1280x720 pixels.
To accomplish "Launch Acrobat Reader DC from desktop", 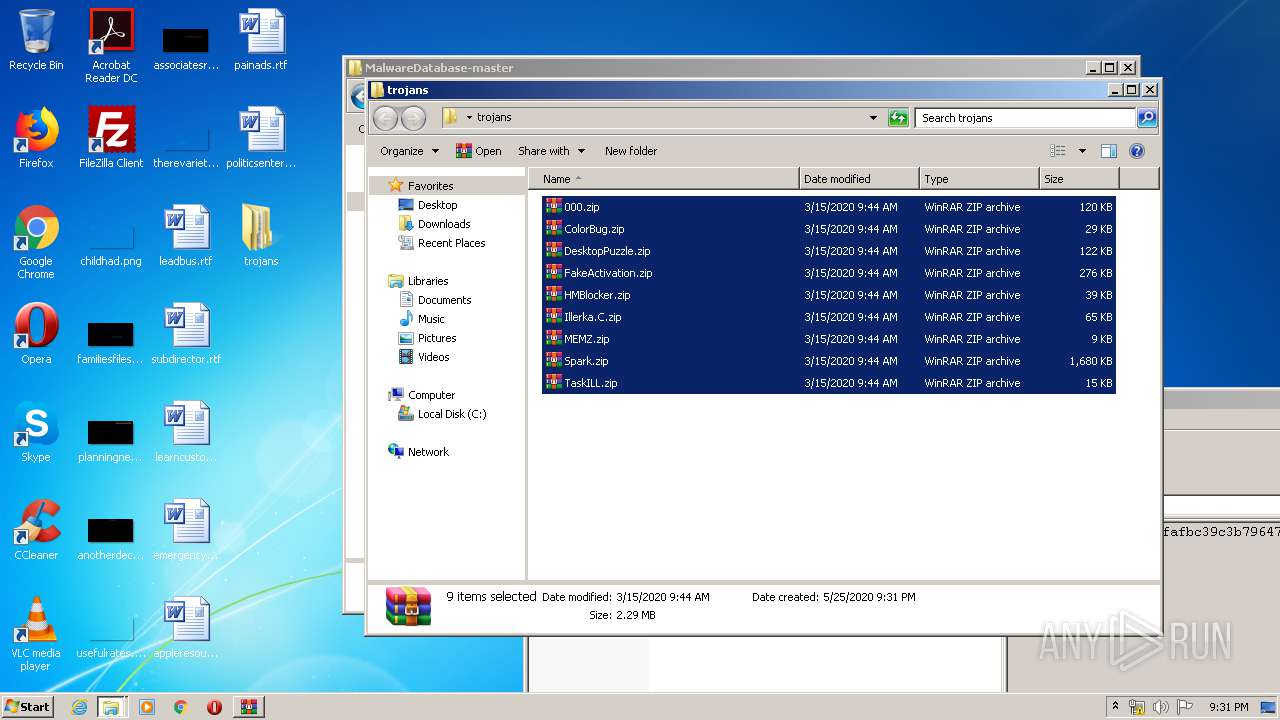I will [x=111, y=46].
